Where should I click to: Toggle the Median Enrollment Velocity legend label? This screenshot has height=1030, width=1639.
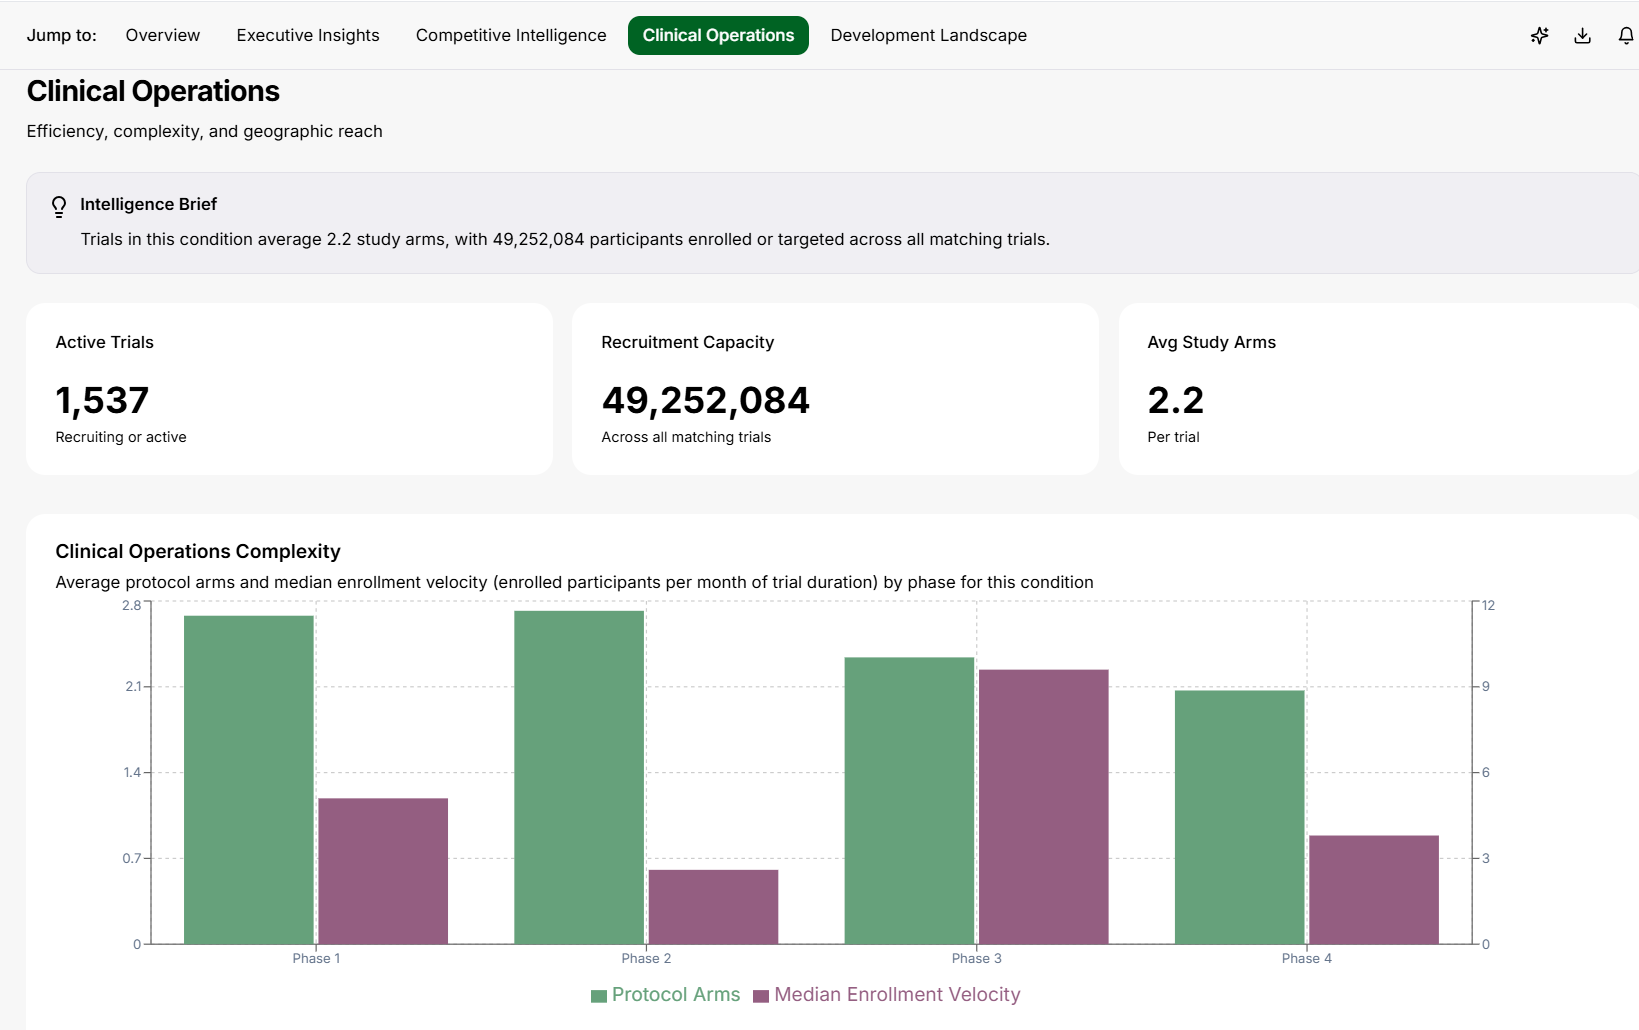[897, 995]
